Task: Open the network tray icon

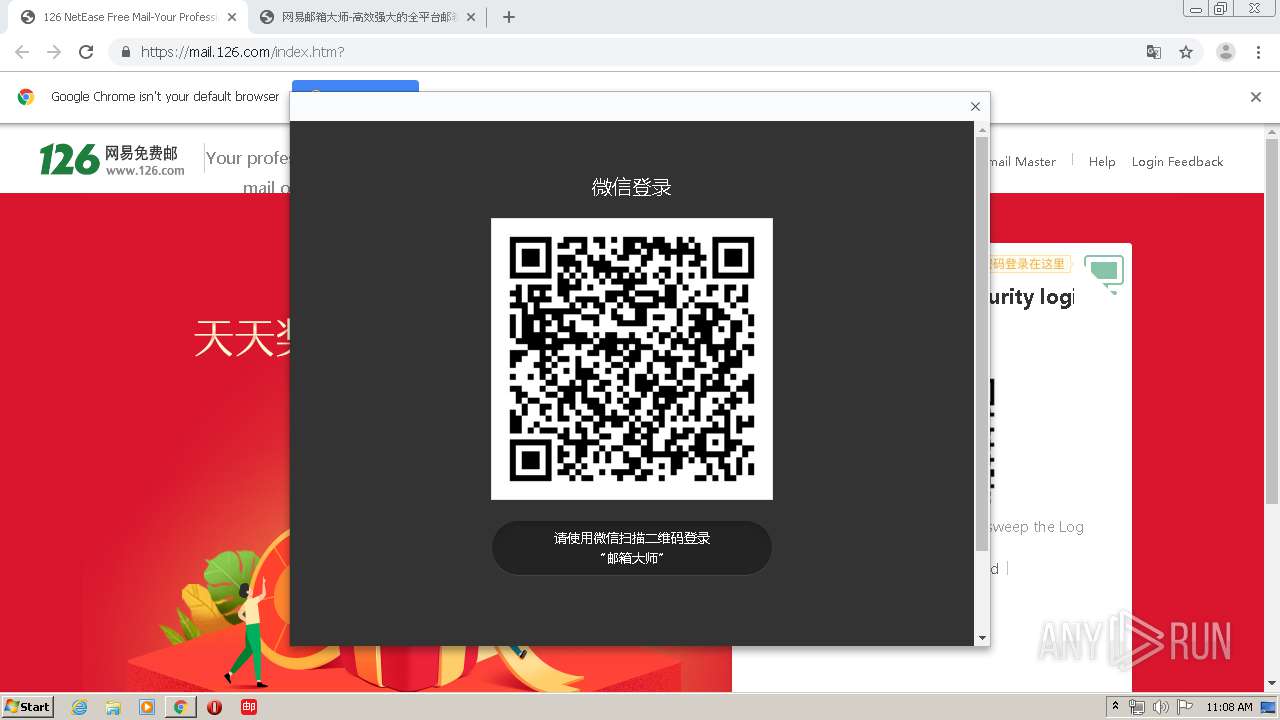Action: tap(1137, 707)
